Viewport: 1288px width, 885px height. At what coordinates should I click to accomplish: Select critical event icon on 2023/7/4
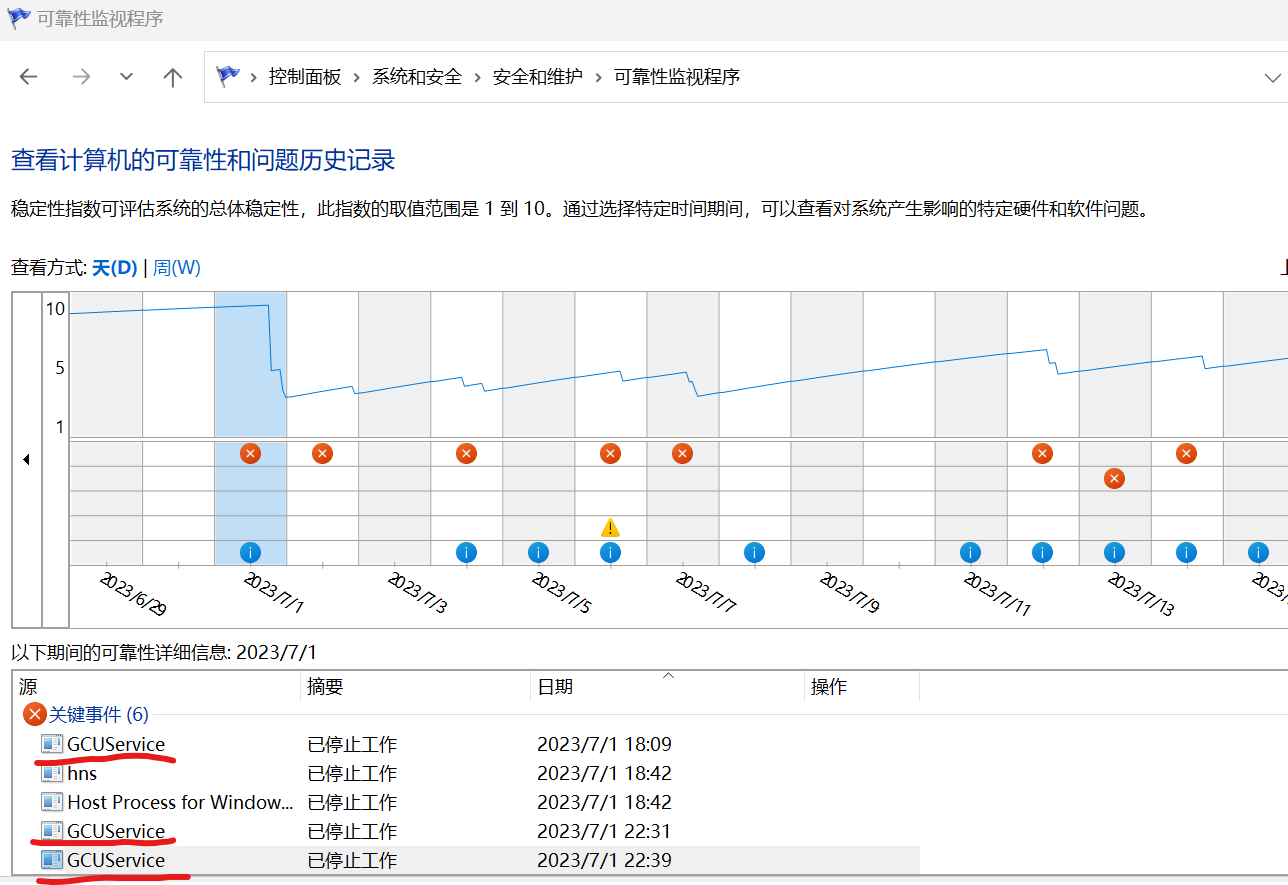coord(466,454)
